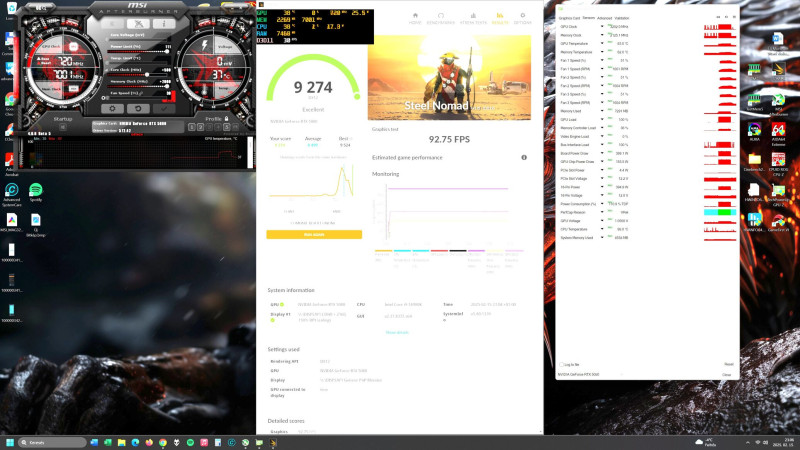800x450 pixels.
Task: Open 3DMark HOME tab
Action: (x=415, y=19)
